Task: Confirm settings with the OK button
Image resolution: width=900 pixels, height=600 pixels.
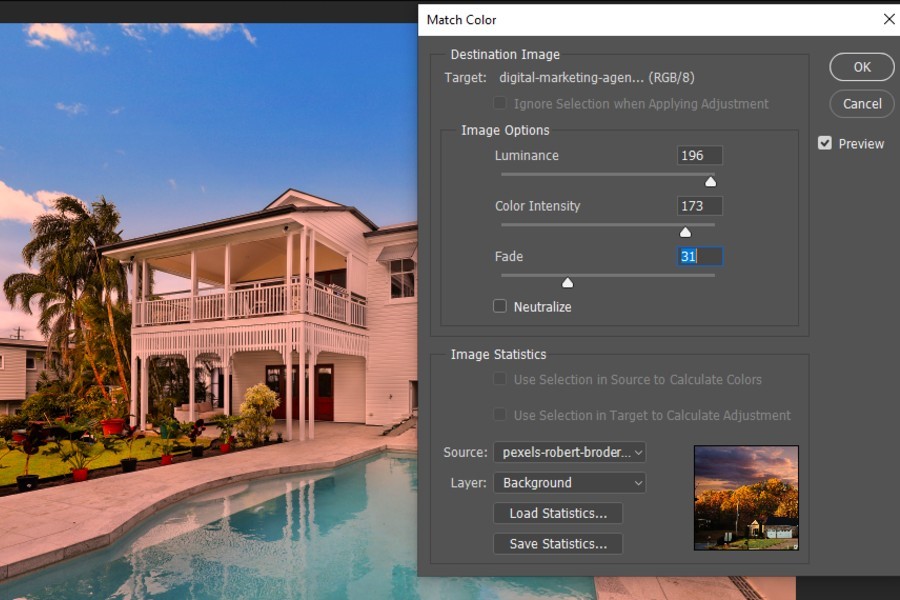Action: point(860,67)
